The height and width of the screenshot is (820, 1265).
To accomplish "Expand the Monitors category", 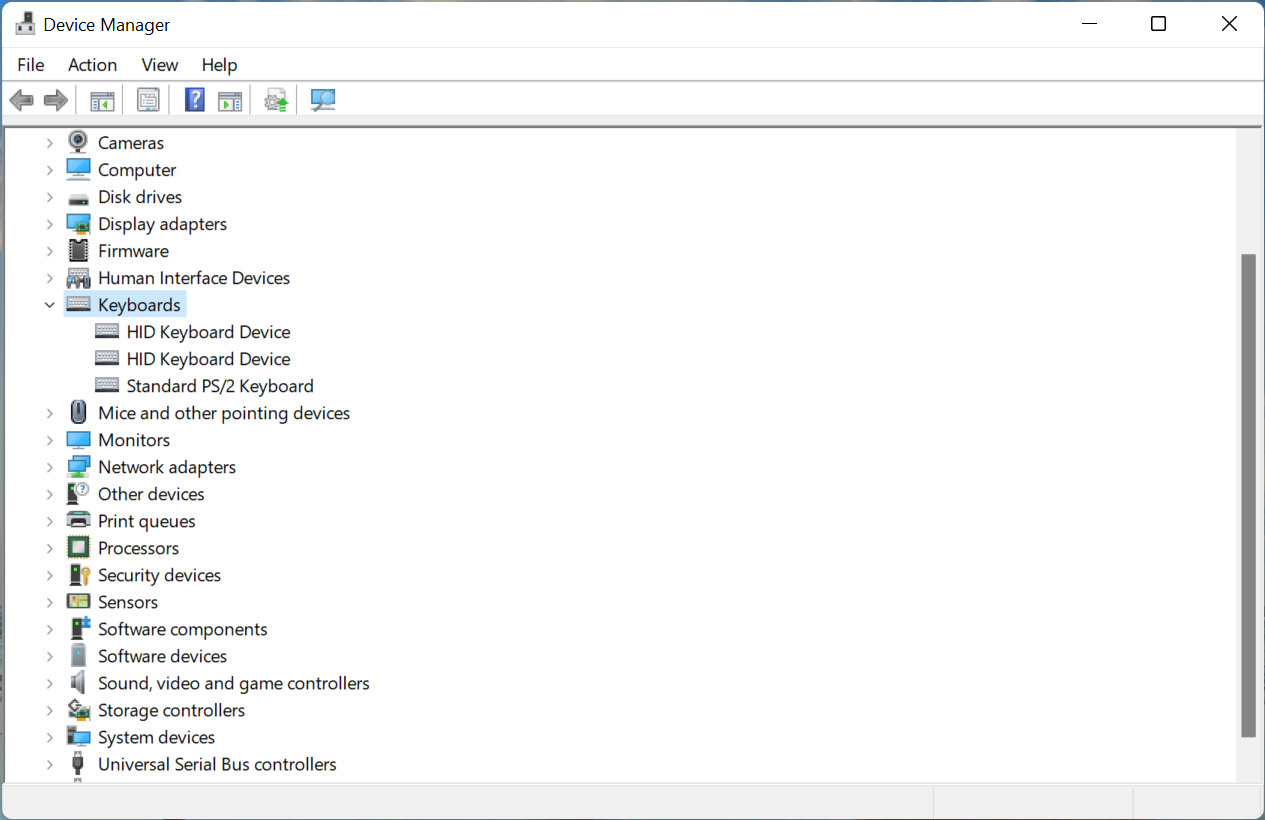I will (49, 440).
